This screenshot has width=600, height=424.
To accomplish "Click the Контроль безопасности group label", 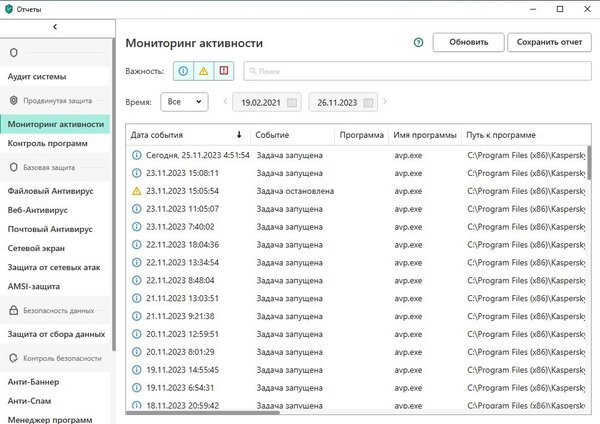I will point(62,359).
